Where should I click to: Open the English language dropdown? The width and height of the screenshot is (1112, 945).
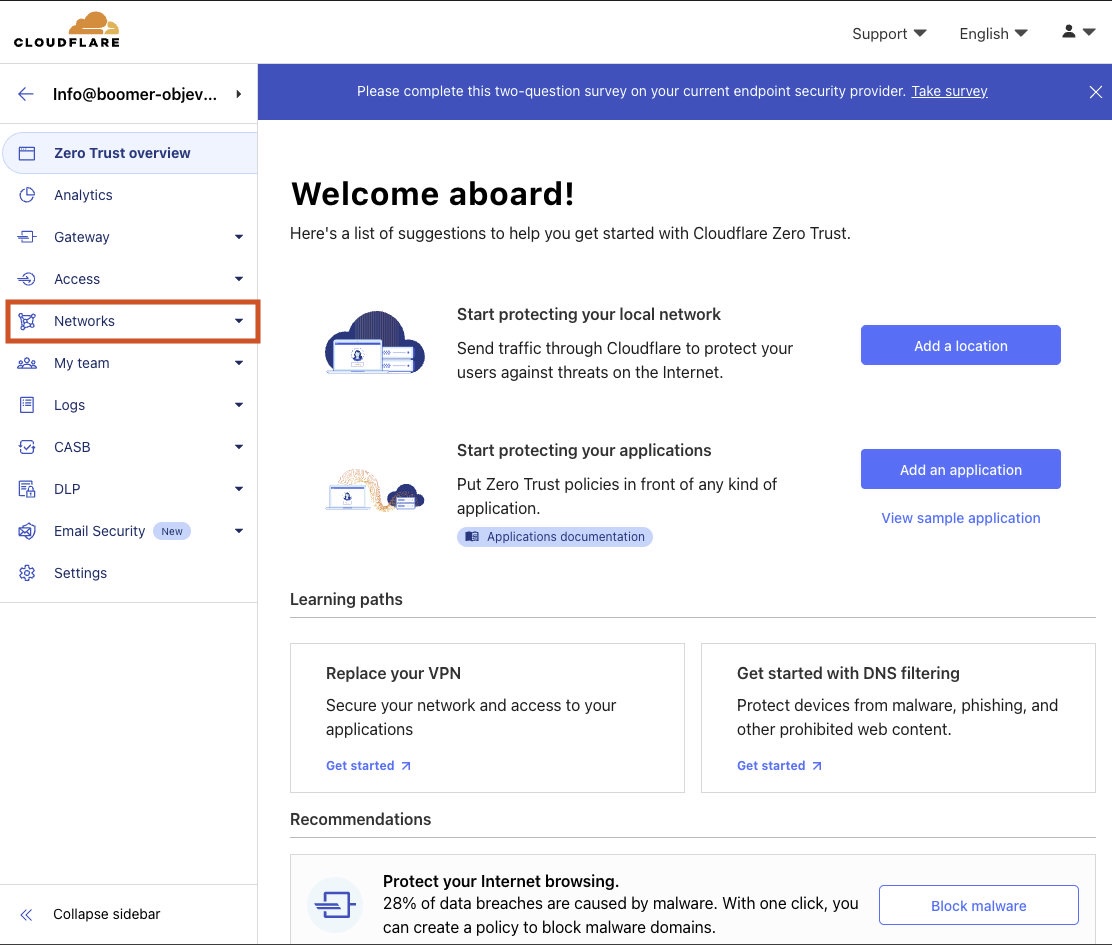coord(992,34)
